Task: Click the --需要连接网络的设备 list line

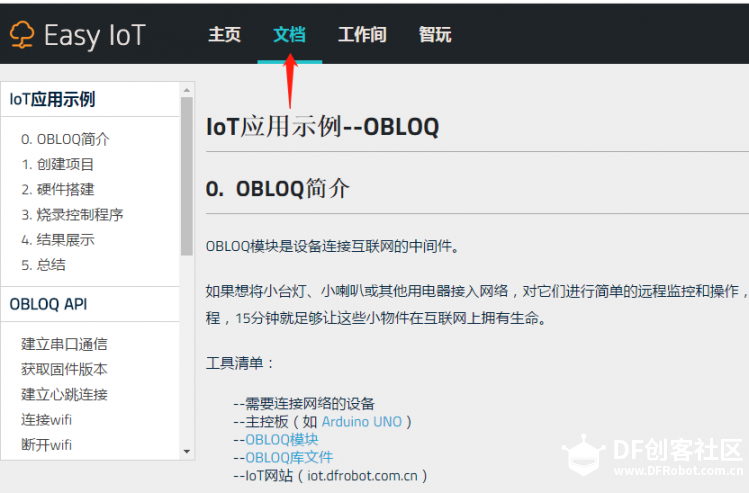Action: pyautogui.click(x=304, y=404)
